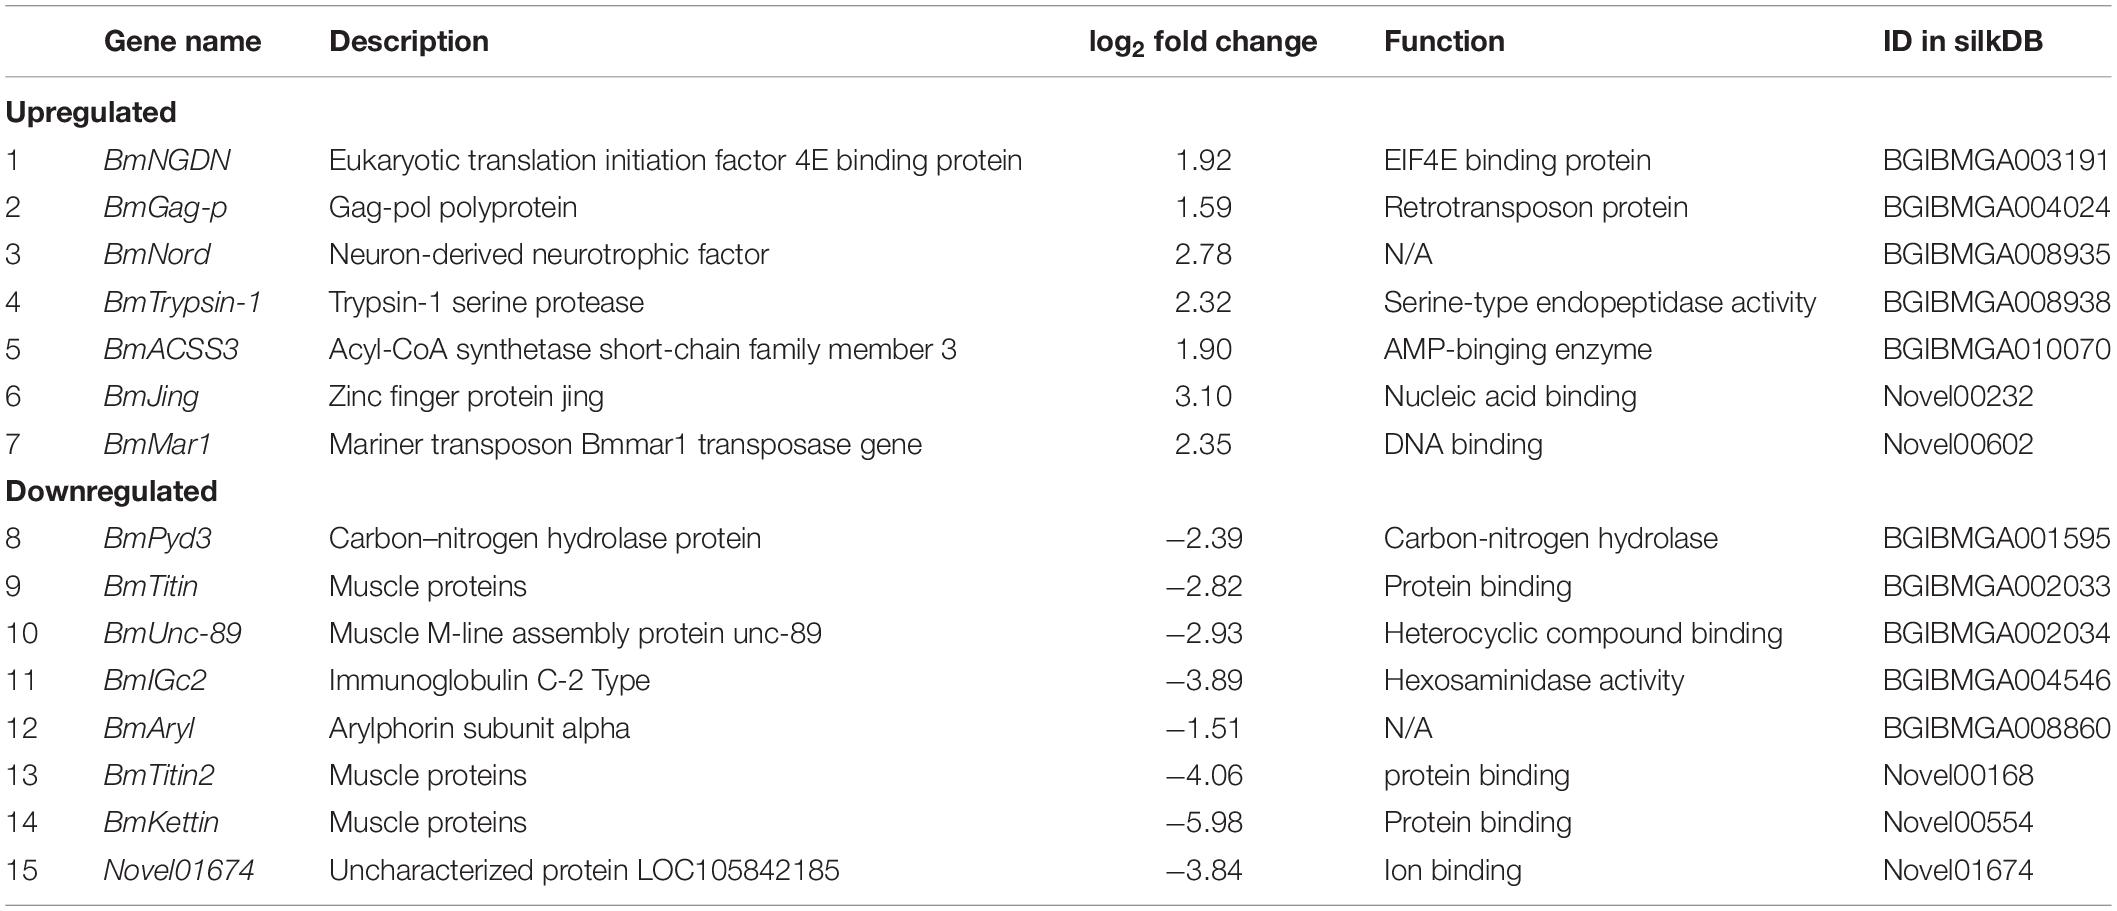
Task: Select the BGIBMGA008860 ID cell
Action: click(1996, 727)
